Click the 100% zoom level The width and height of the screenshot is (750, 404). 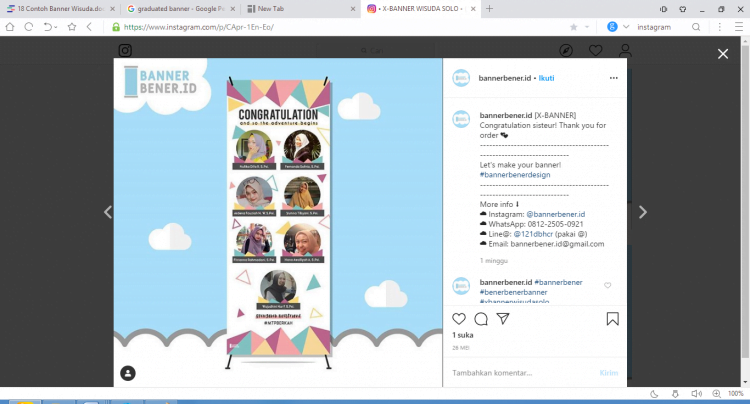pos(736,394)
